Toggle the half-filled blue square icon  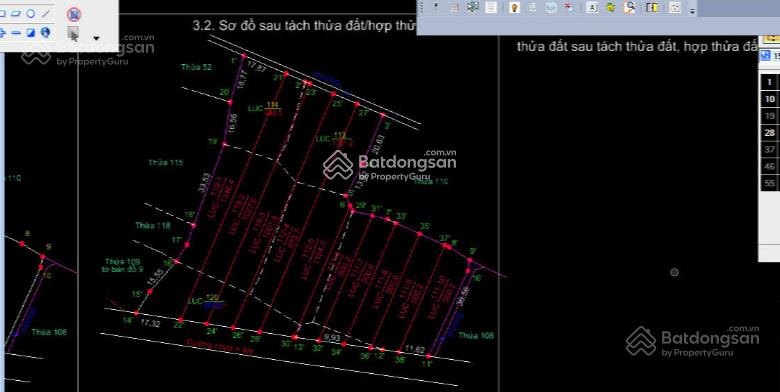click(30, 33)
